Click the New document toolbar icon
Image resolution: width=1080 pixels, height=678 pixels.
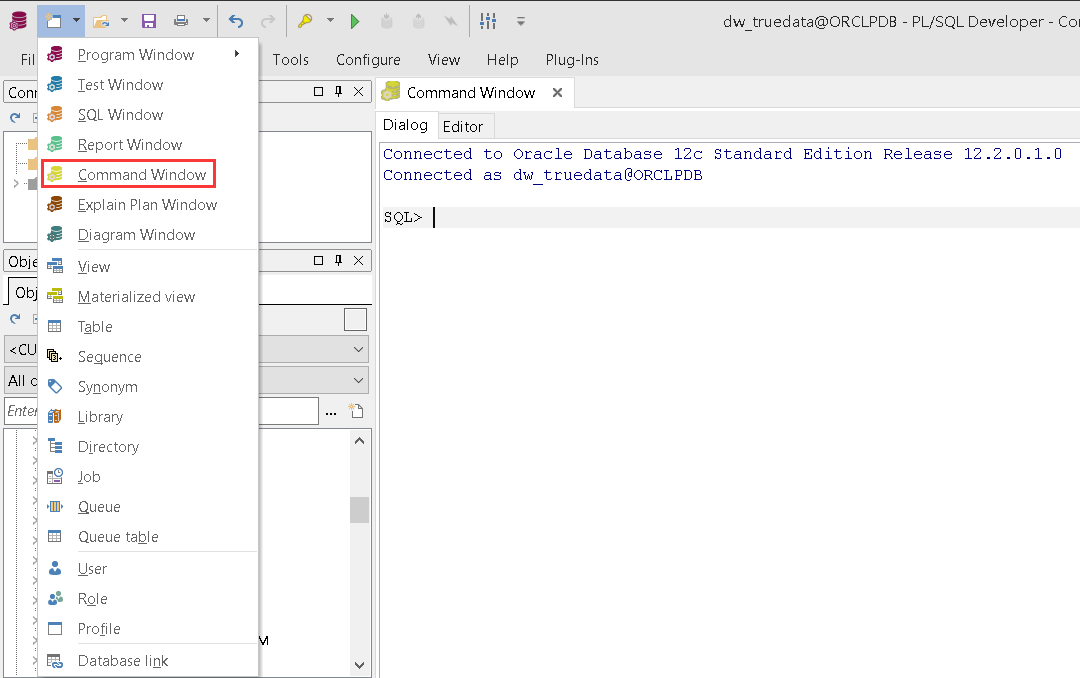[x=54, y=21]
